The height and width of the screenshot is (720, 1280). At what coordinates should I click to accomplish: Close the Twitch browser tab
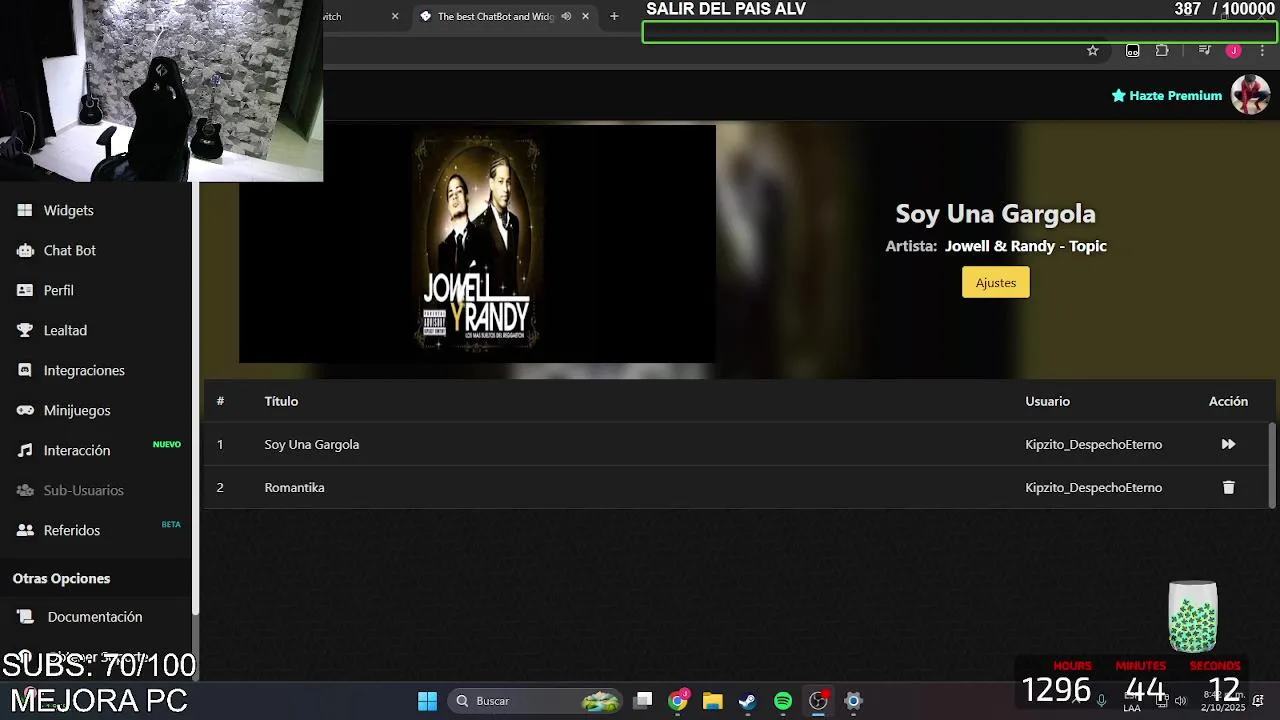(x=395, y=16)
